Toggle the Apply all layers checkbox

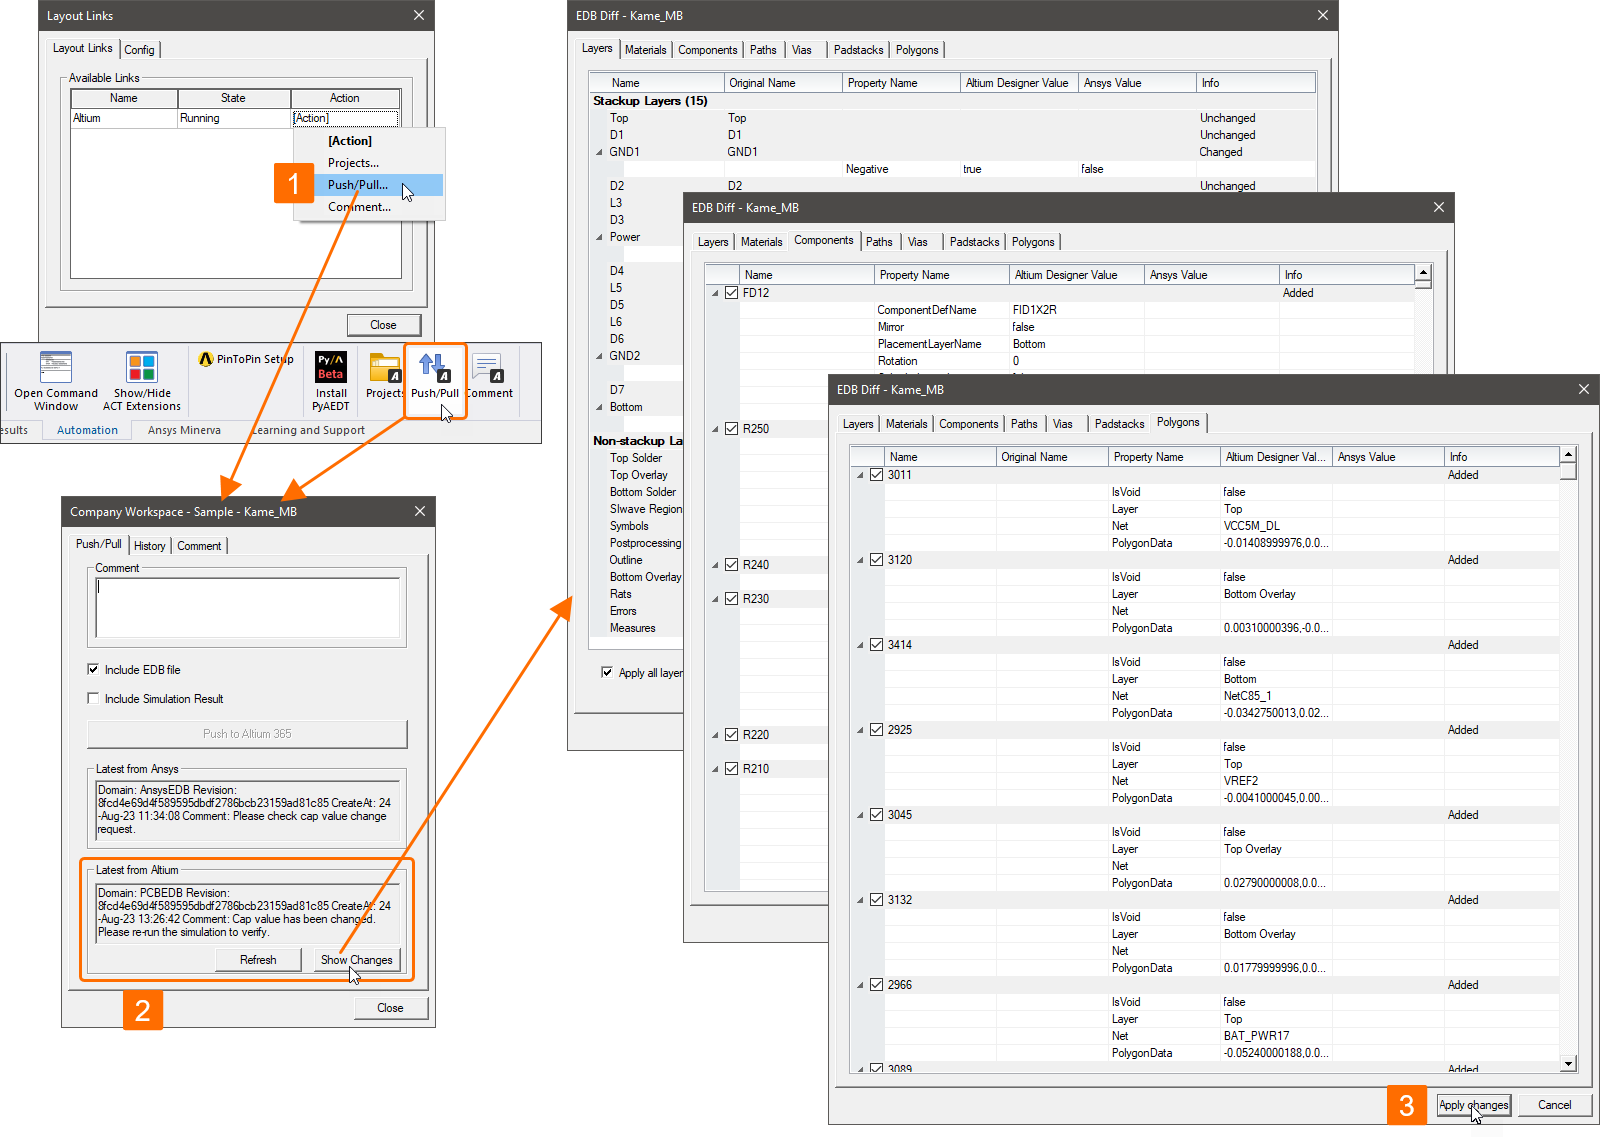(x=607, y=672)
